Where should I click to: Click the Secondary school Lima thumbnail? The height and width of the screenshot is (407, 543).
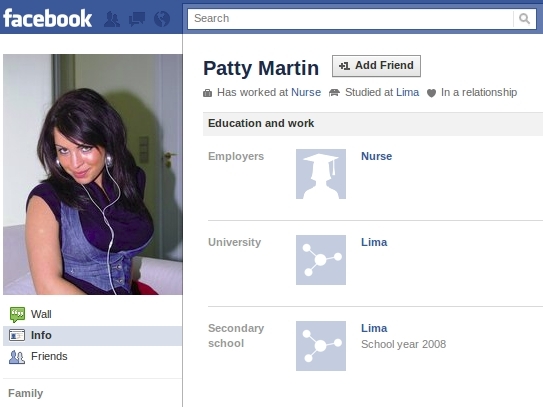point(321,346)
